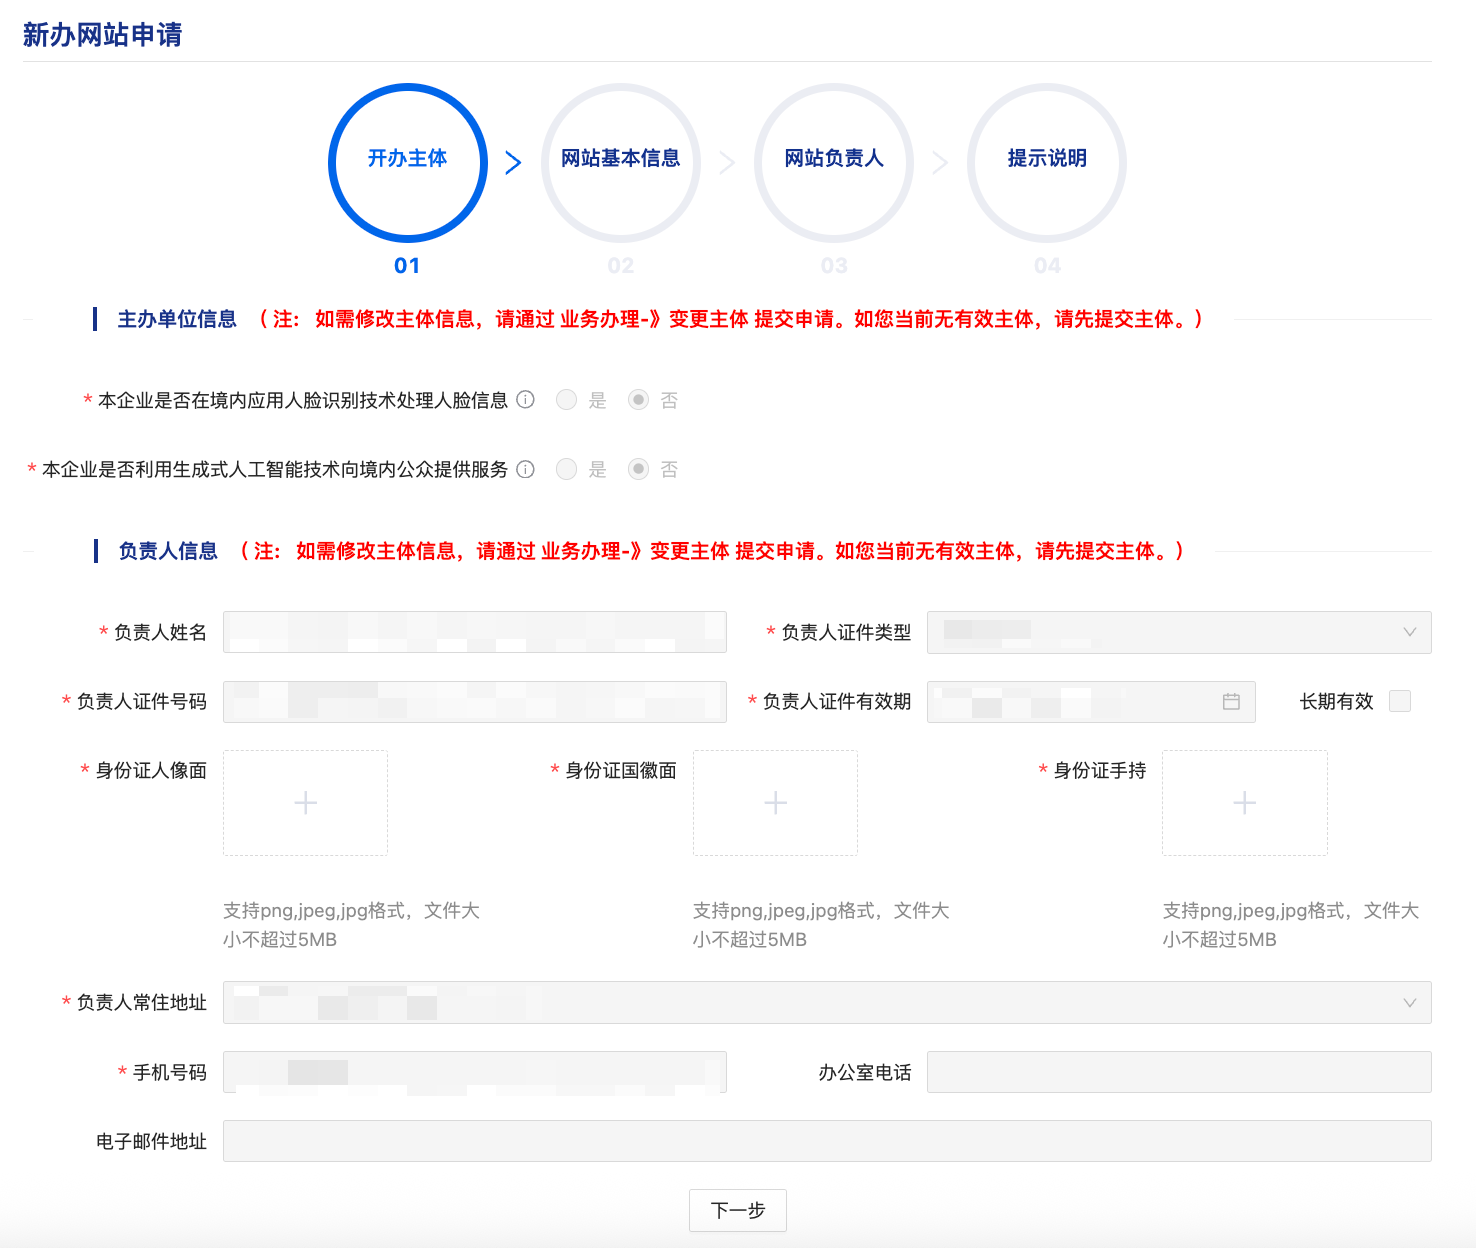Click the 办公室电话 input field
This screenshot has height=1248, width=1476.
coord(1179,1072)
